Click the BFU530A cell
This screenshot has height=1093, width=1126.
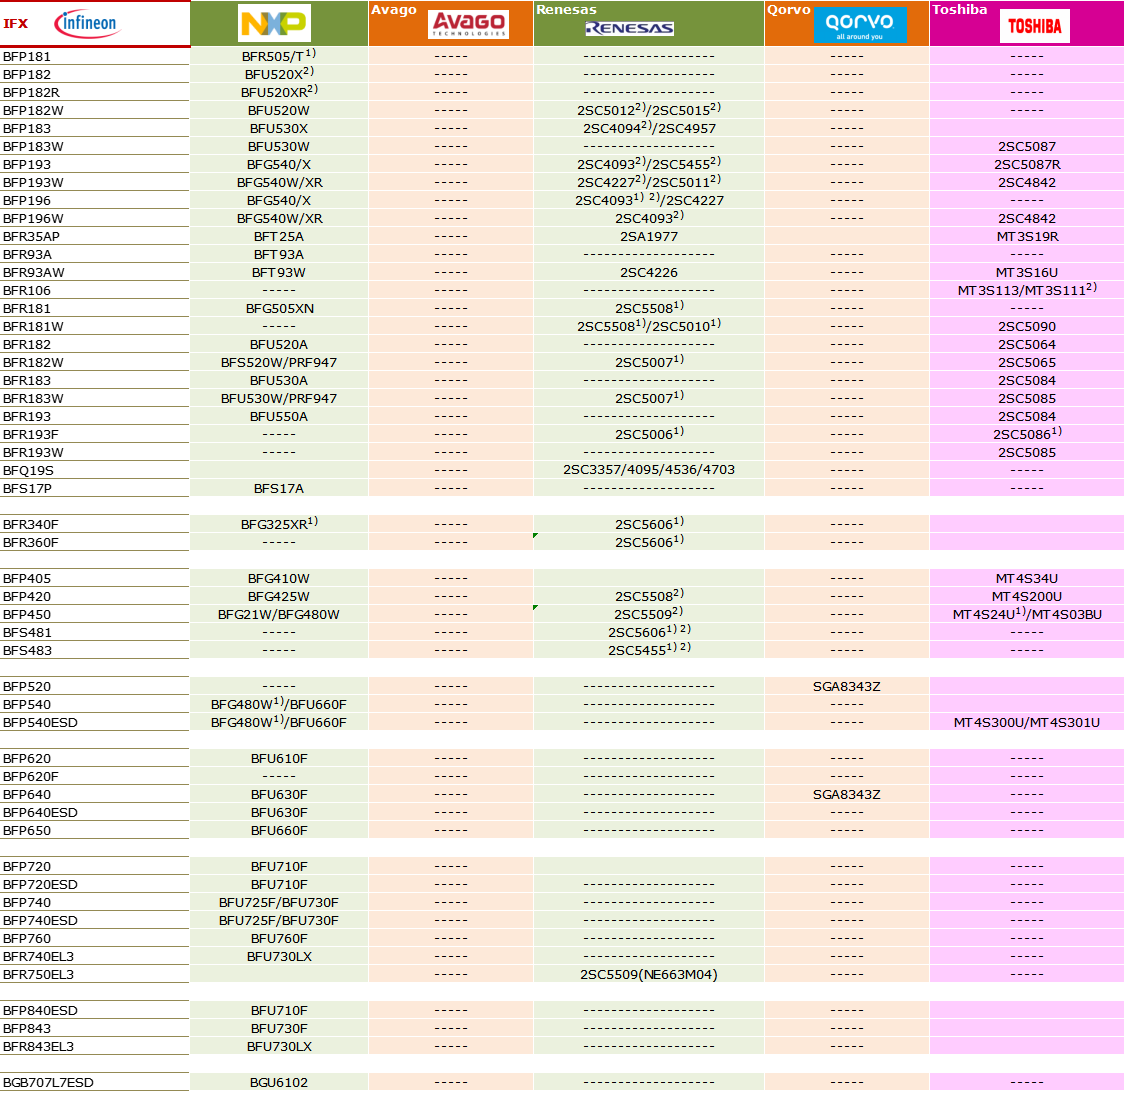click(x=279, y=380)
